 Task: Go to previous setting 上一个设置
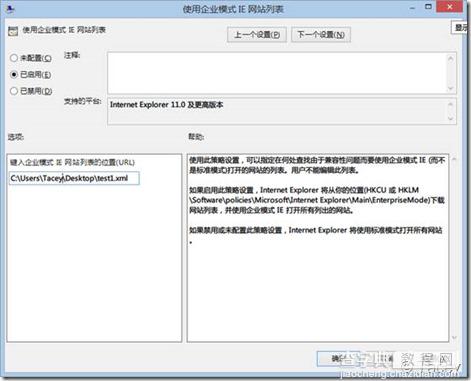tap(257, 34)
